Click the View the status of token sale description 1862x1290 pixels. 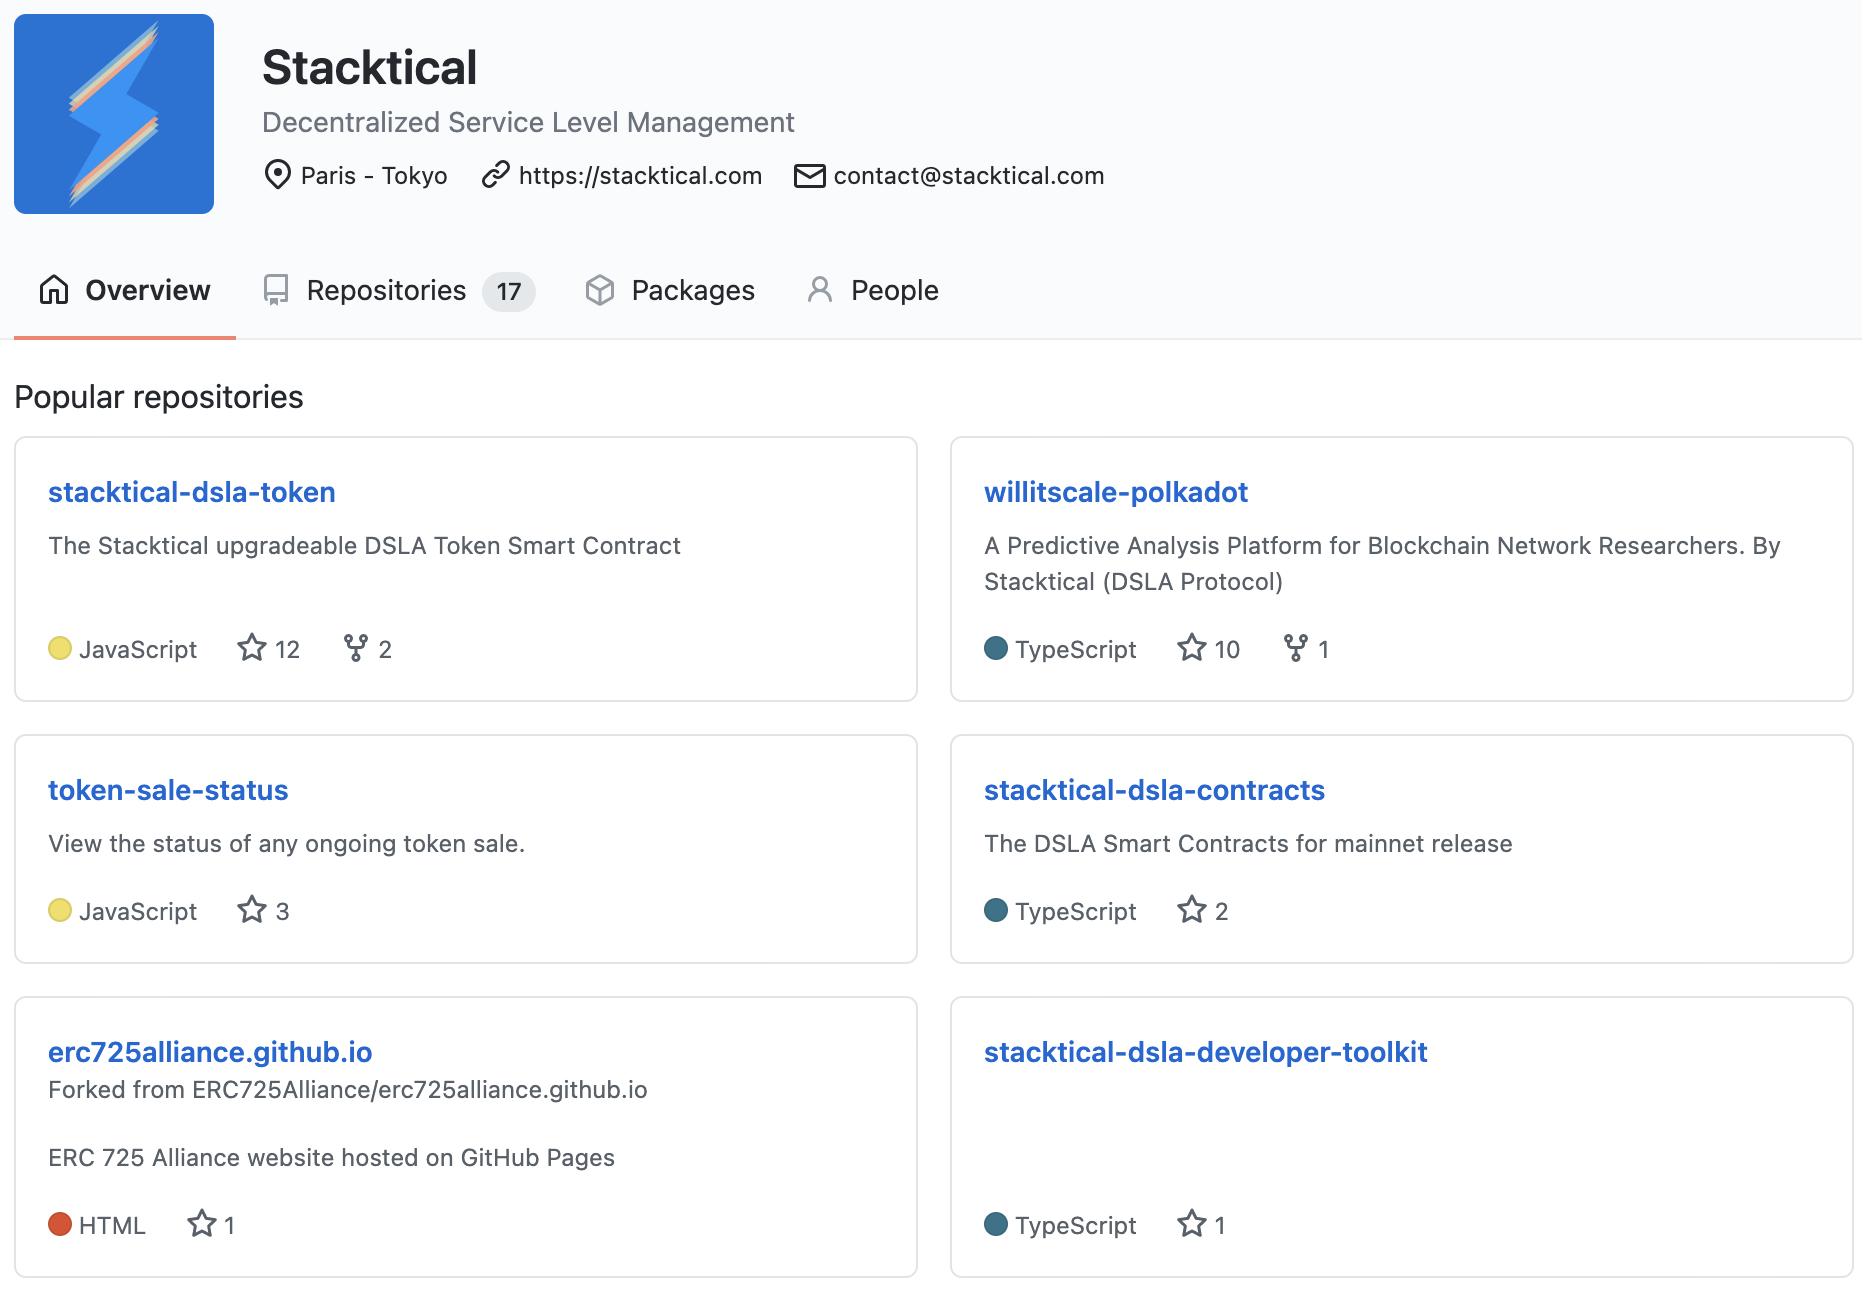click(x=287, y=843)
